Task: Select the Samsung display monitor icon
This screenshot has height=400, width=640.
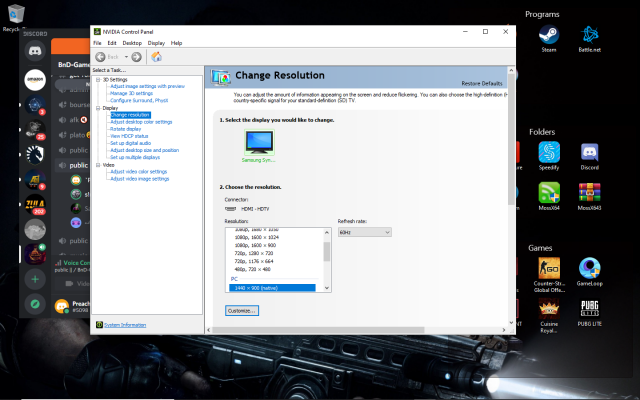Action: tap(259, 146)
